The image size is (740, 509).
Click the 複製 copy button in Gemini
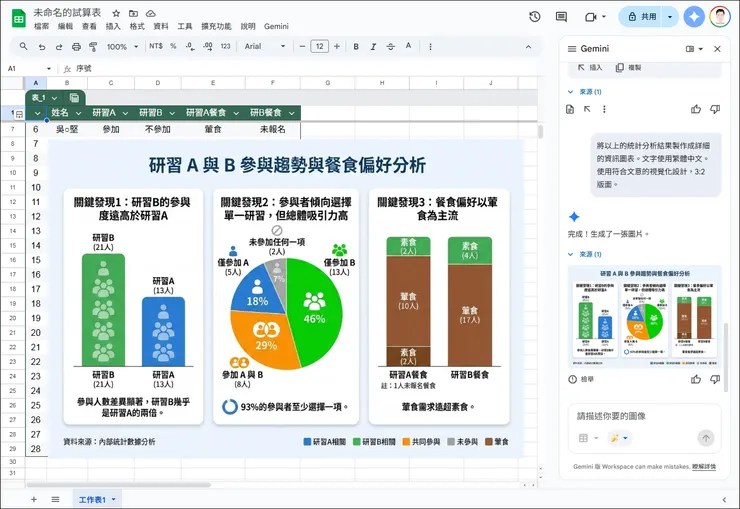tap(629, 67)
